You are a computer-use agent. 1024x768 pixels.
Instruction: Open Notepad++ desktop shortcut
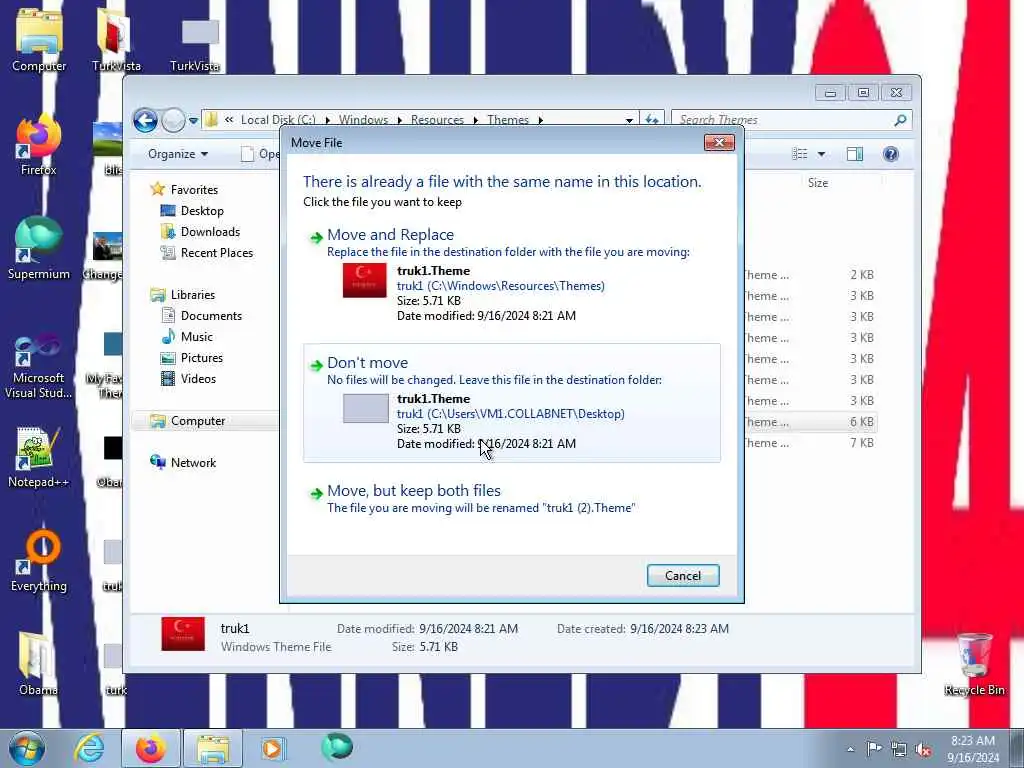(x=39, y=457)
